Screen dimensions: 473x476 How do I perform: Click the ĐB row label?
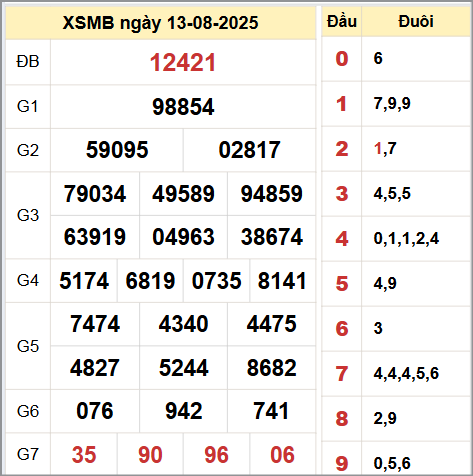click(x=28, y=62)
